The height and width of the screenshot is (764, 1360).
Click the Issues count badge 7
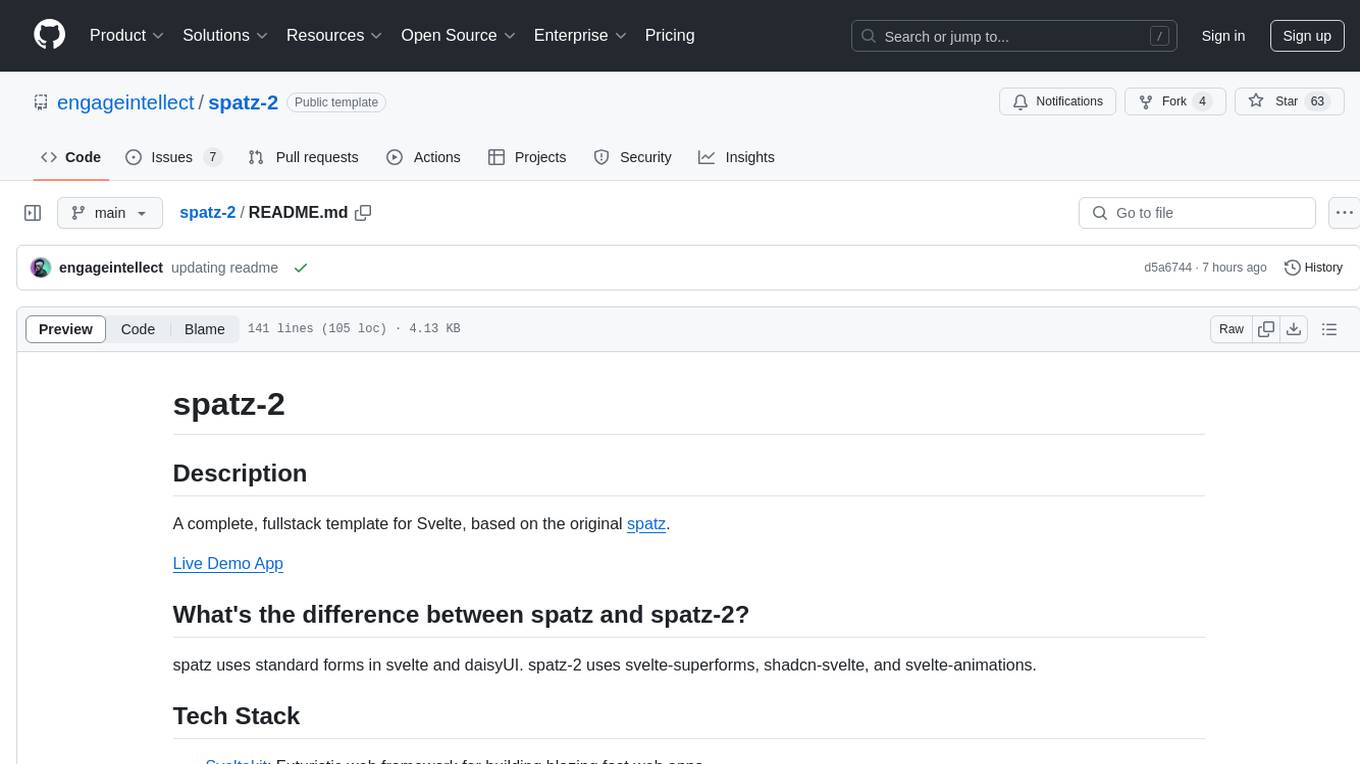[x=212, y=157]
